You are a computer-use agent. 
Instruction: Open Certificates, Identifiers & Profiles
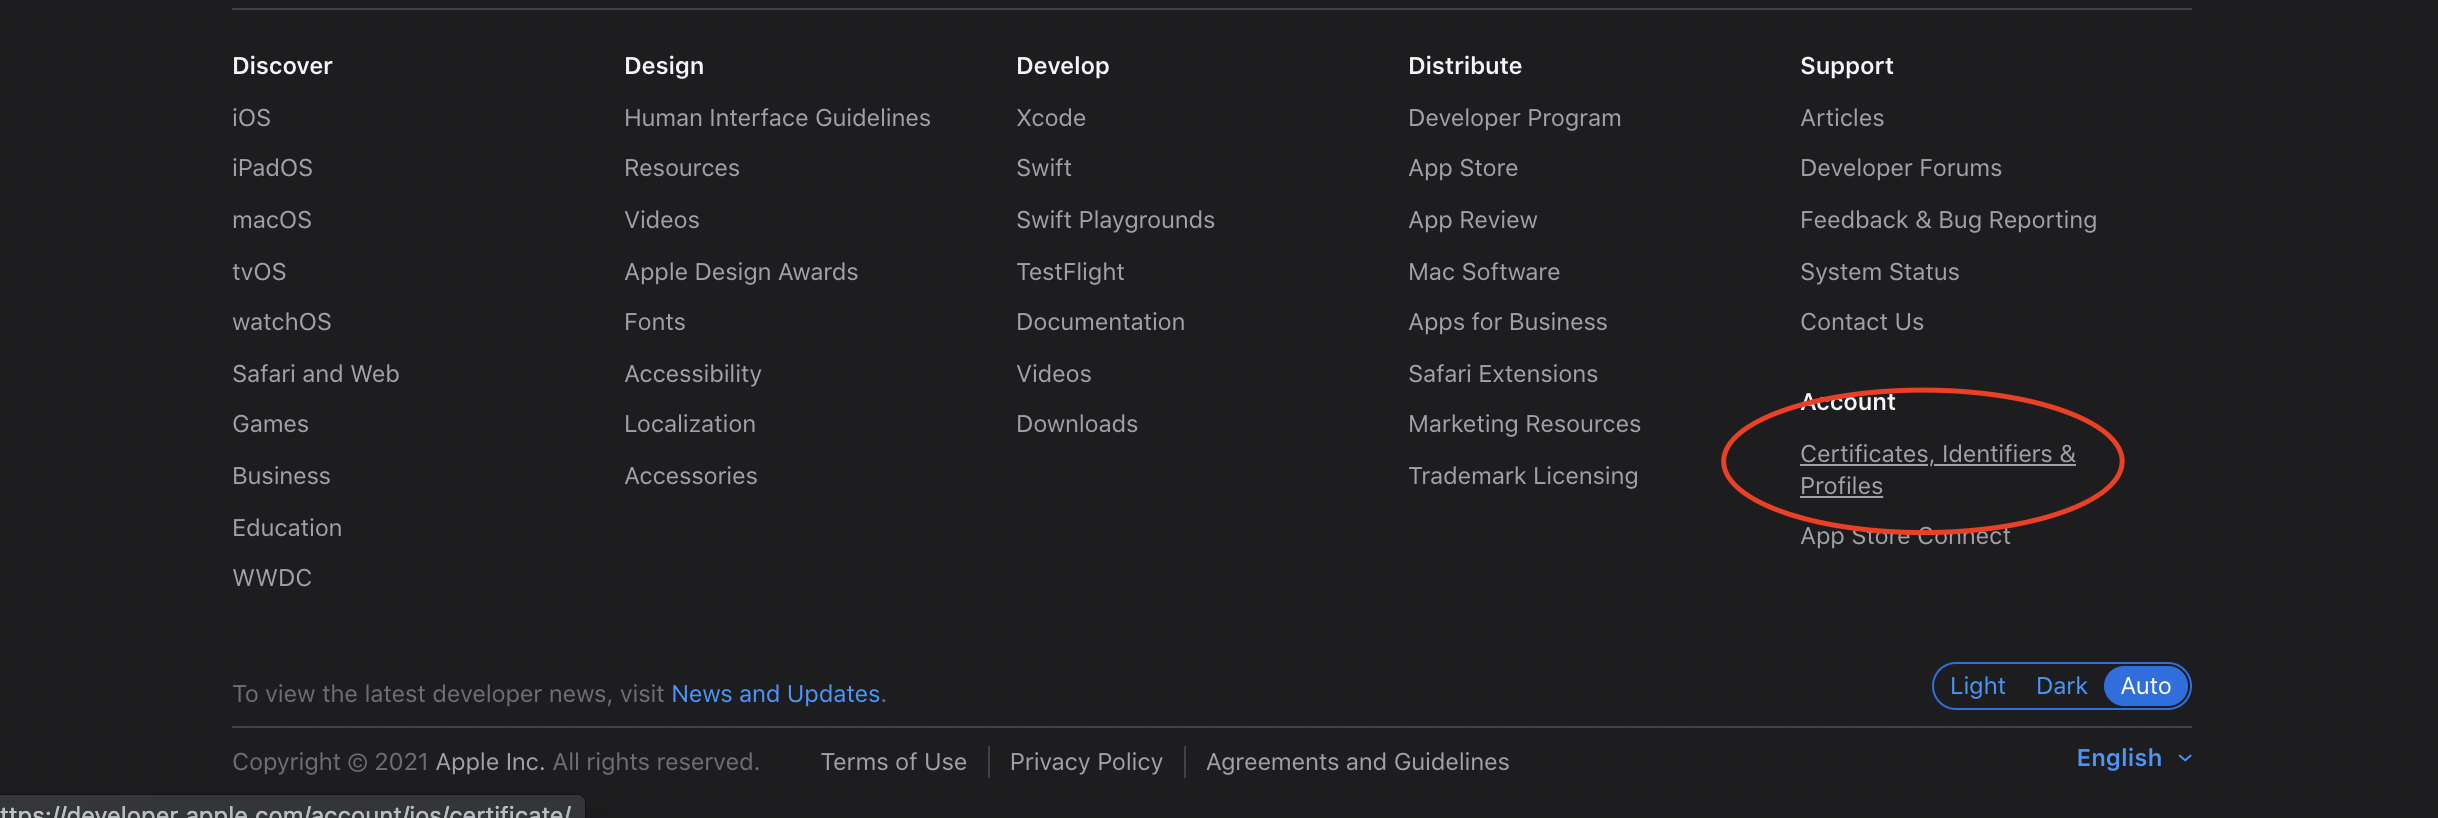tap(1937, 470)
